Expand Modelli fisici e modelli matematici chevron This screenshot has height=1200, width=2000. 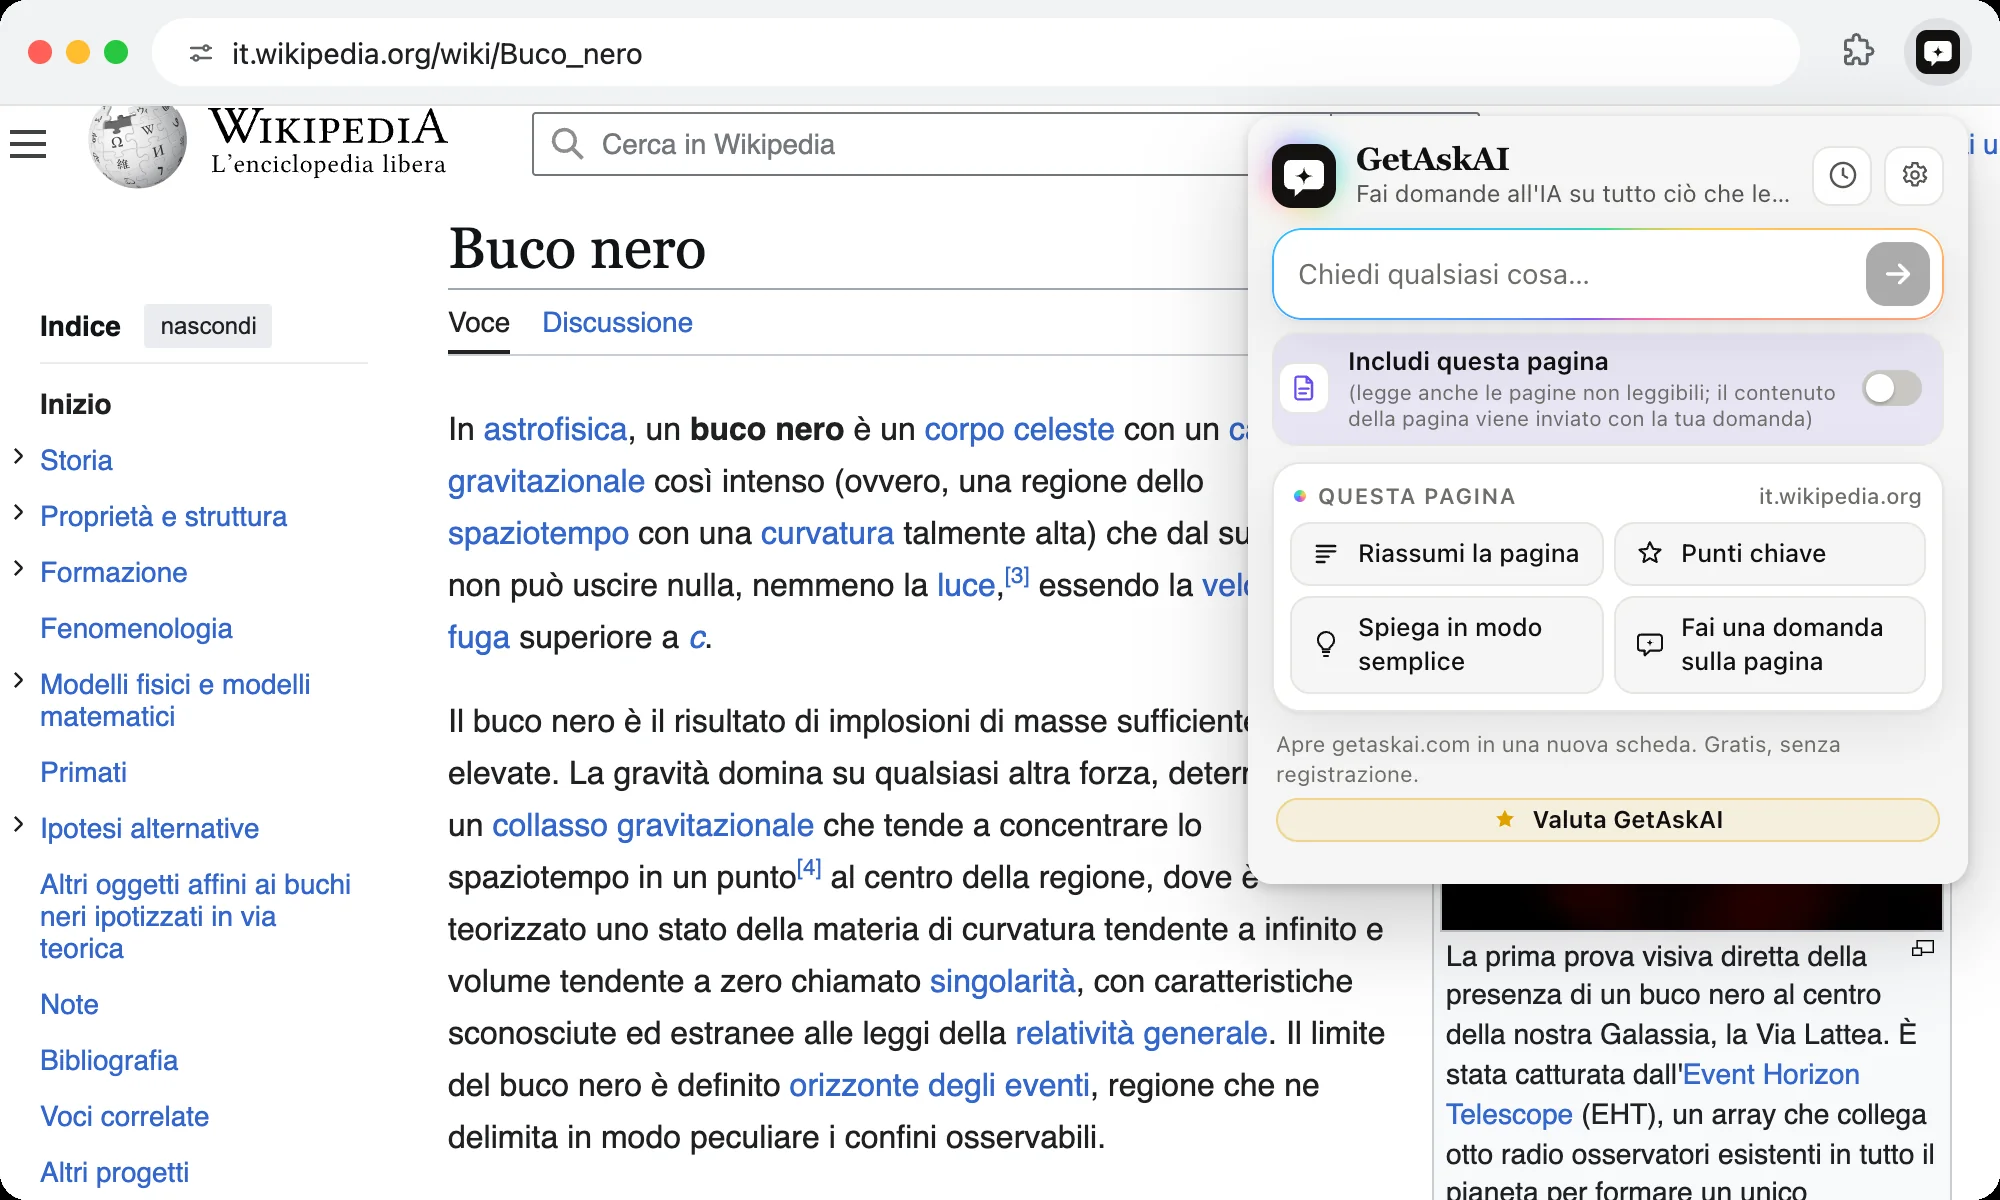[18, 681]
